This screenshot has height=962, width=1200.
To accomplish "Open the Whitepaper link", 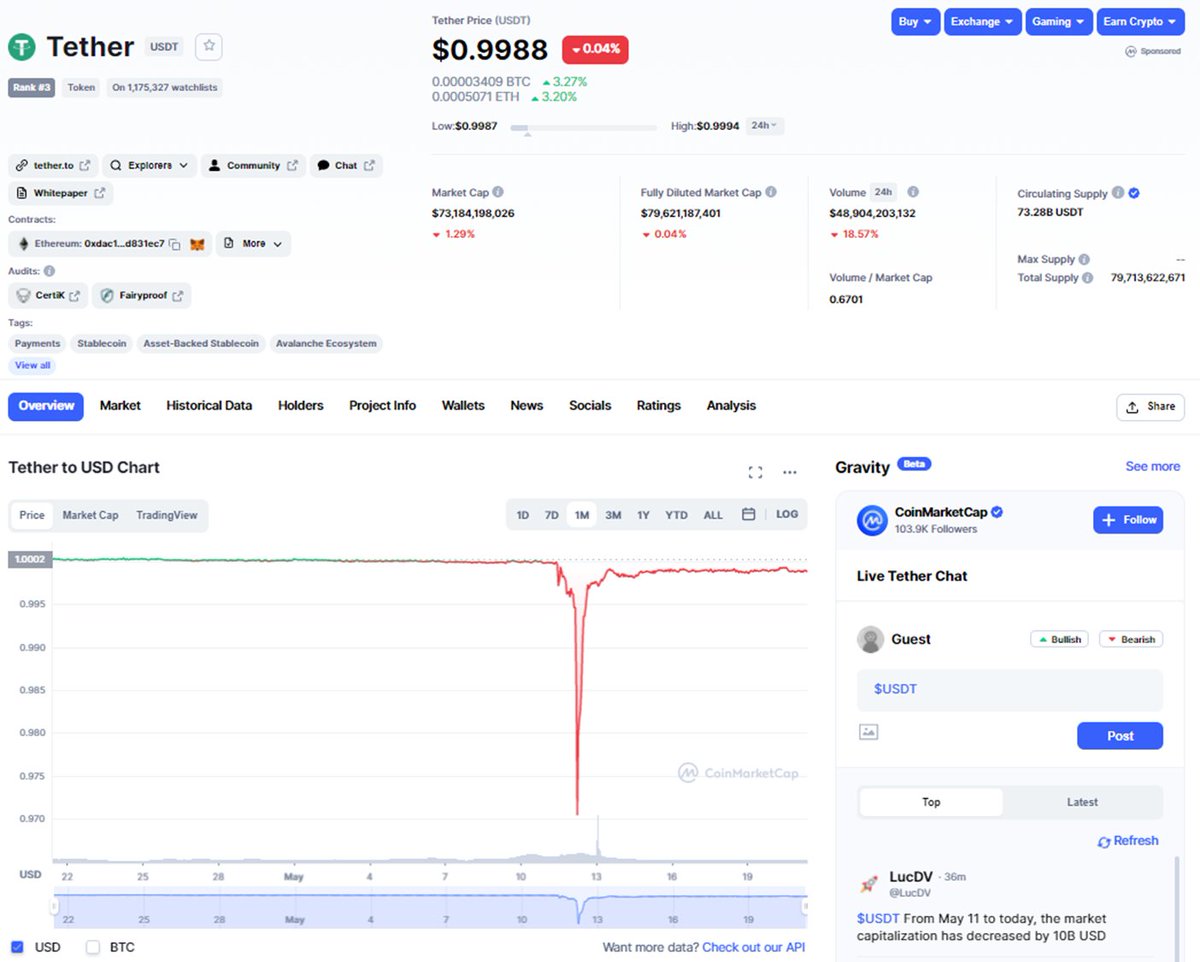I will 61,193.
